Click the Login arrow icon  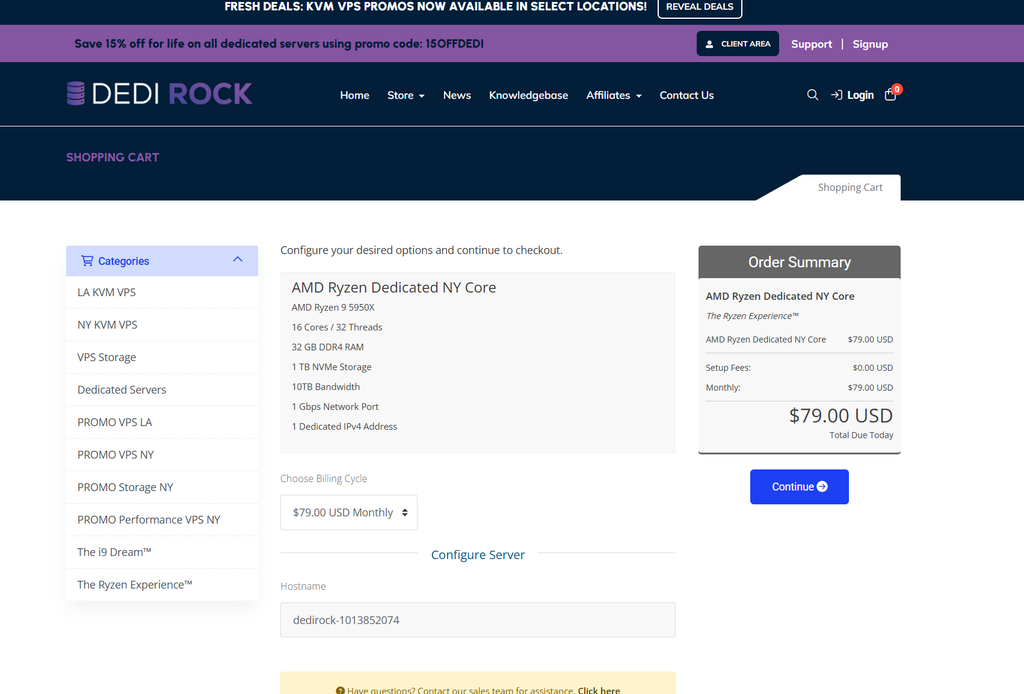[x=836, y=95]
